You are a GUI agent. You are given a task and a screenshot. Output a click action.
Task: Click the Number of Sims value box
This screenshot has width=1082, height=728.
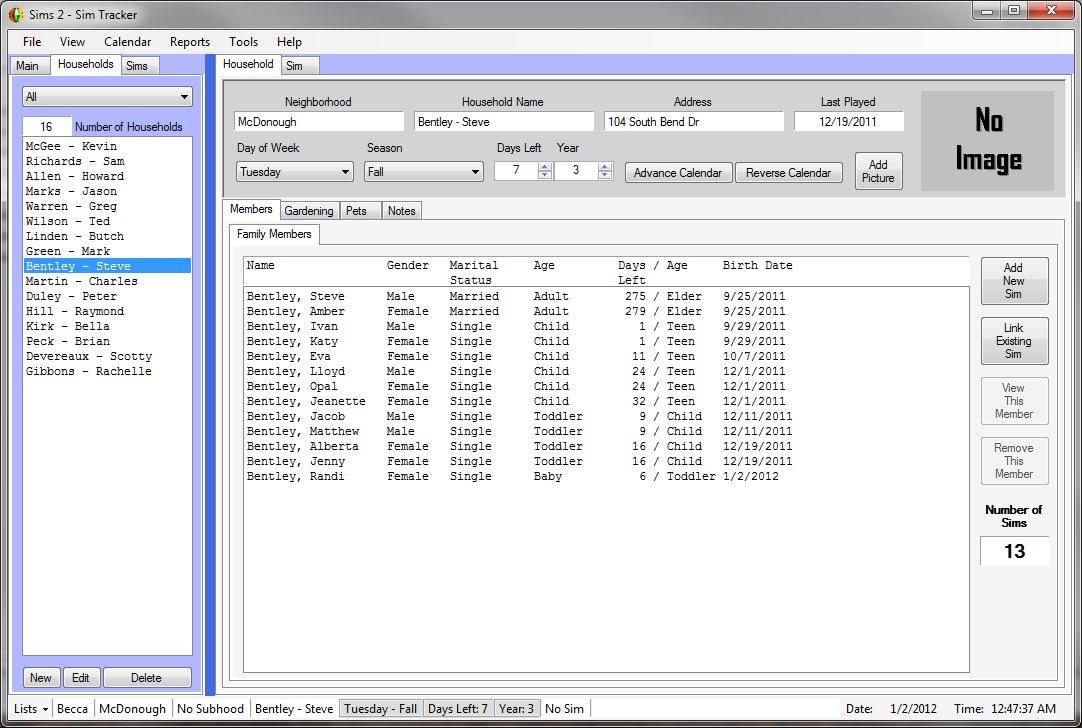point(1014,551)
